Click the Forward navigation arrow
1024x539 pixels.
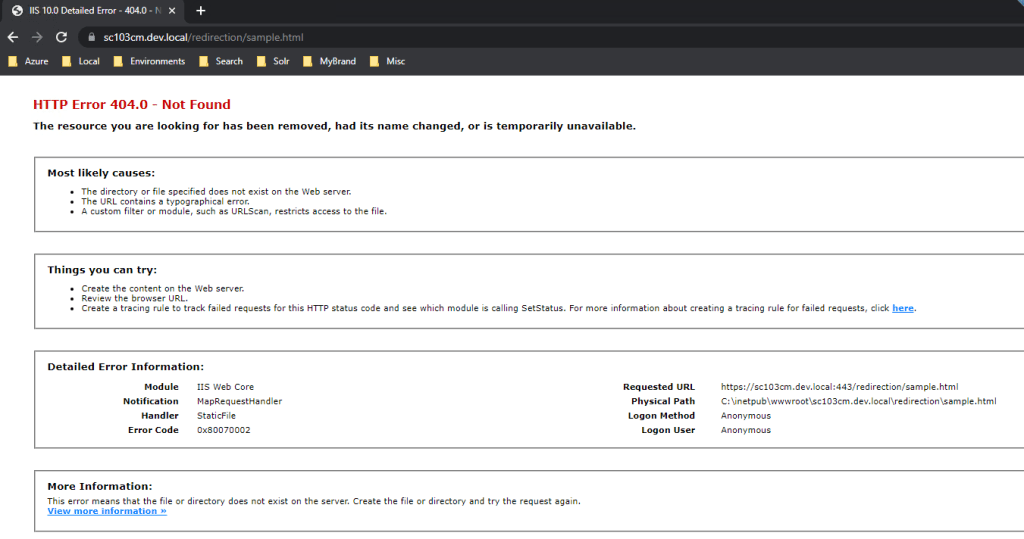tap(37, 37)
